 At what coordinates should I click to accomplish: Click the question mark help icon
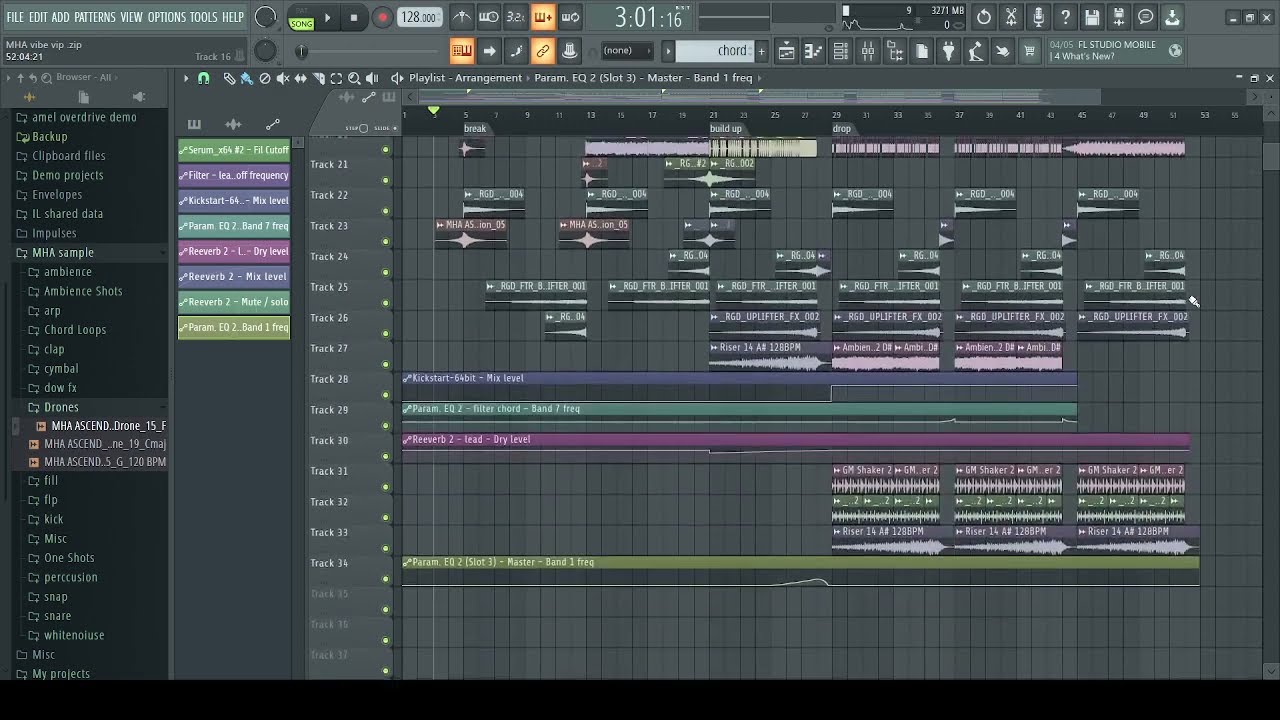click(1065, 17)
